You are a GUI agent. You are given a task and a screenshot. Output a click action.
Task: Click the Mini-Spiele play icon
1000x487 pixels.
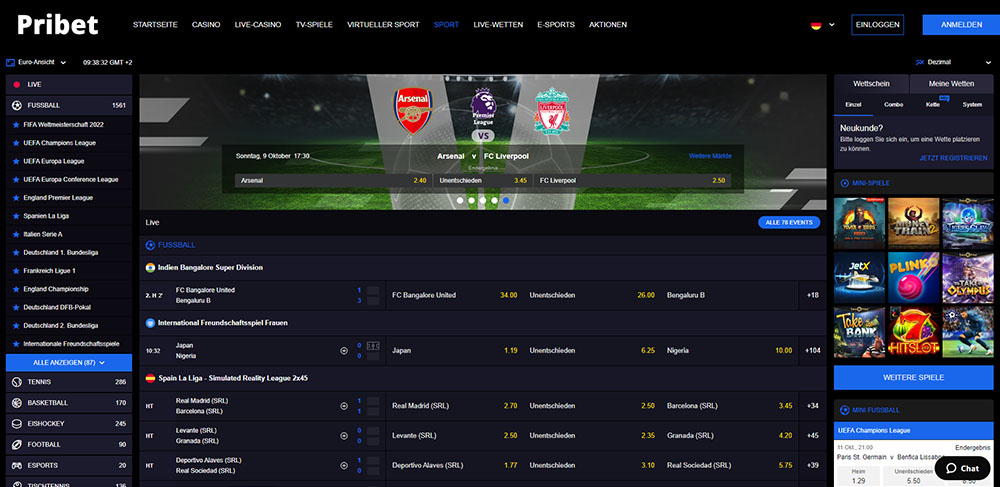(844, 183)
